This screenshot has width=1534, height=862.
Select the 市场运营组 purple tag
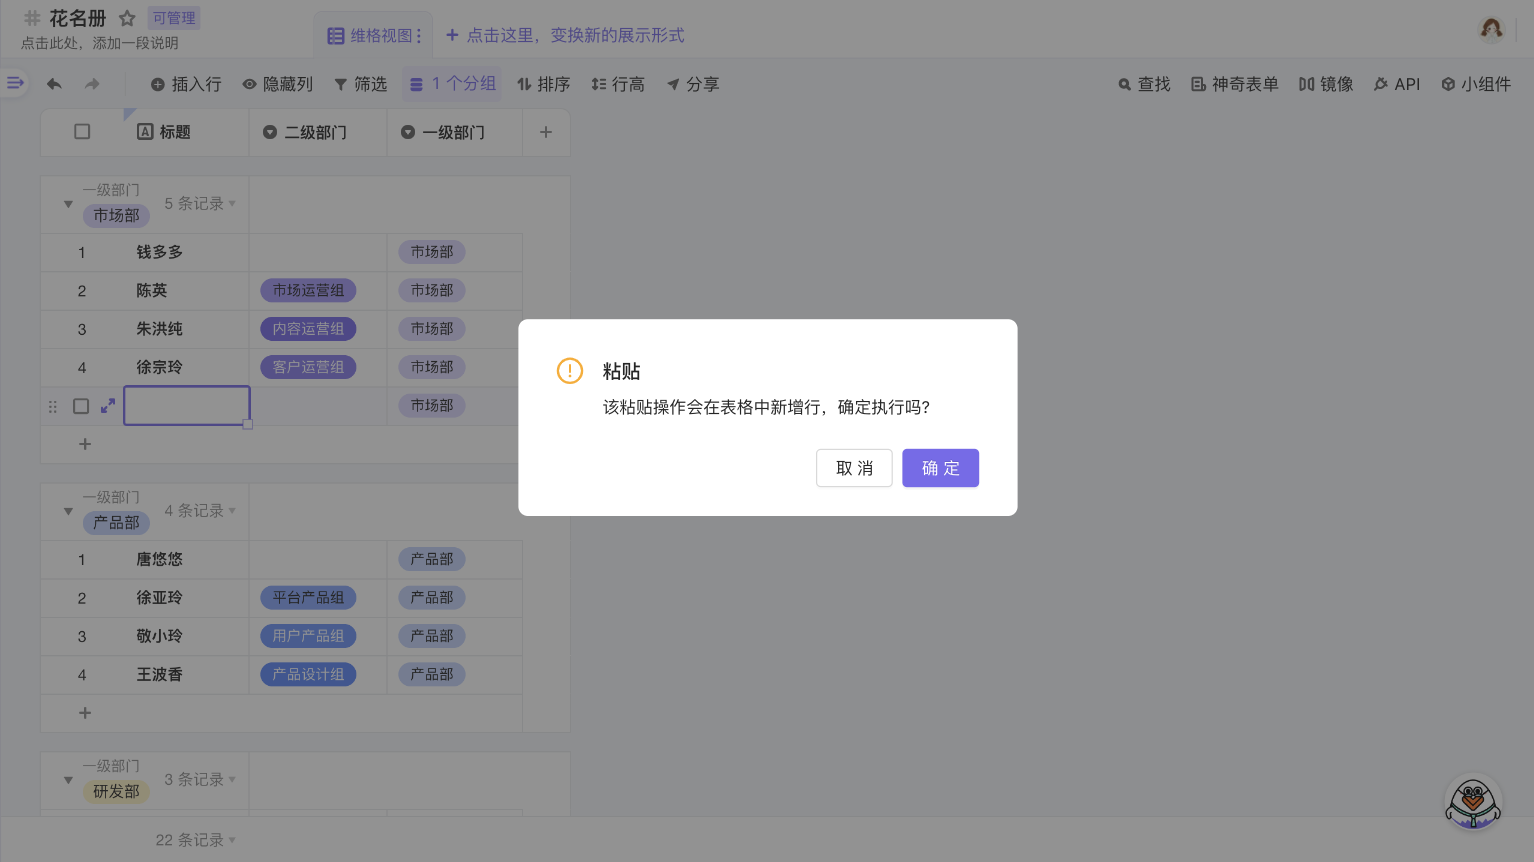point(308,291)
